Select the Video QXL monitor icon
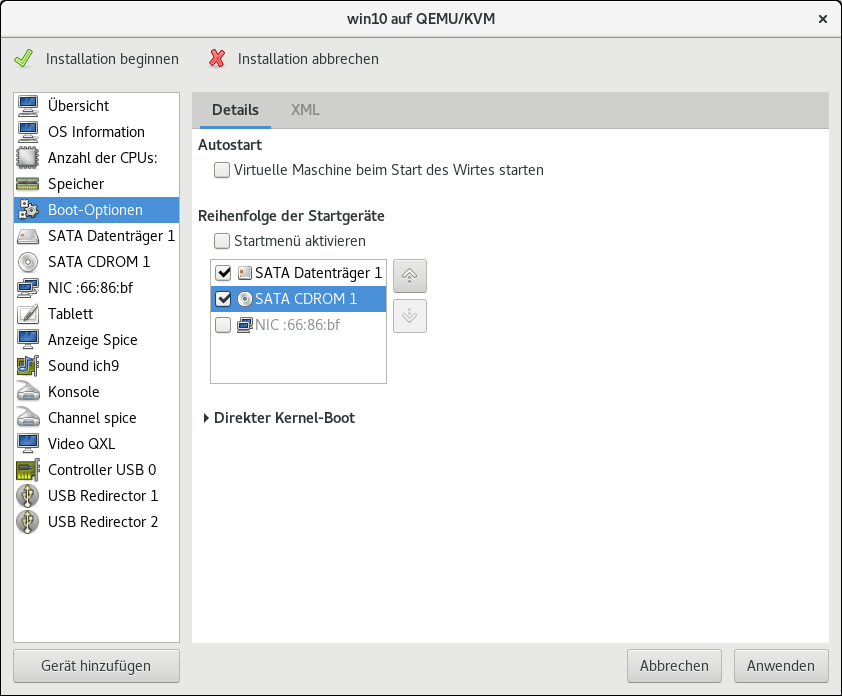The height and width of the screenshot is (696, 842). (28, 444)
